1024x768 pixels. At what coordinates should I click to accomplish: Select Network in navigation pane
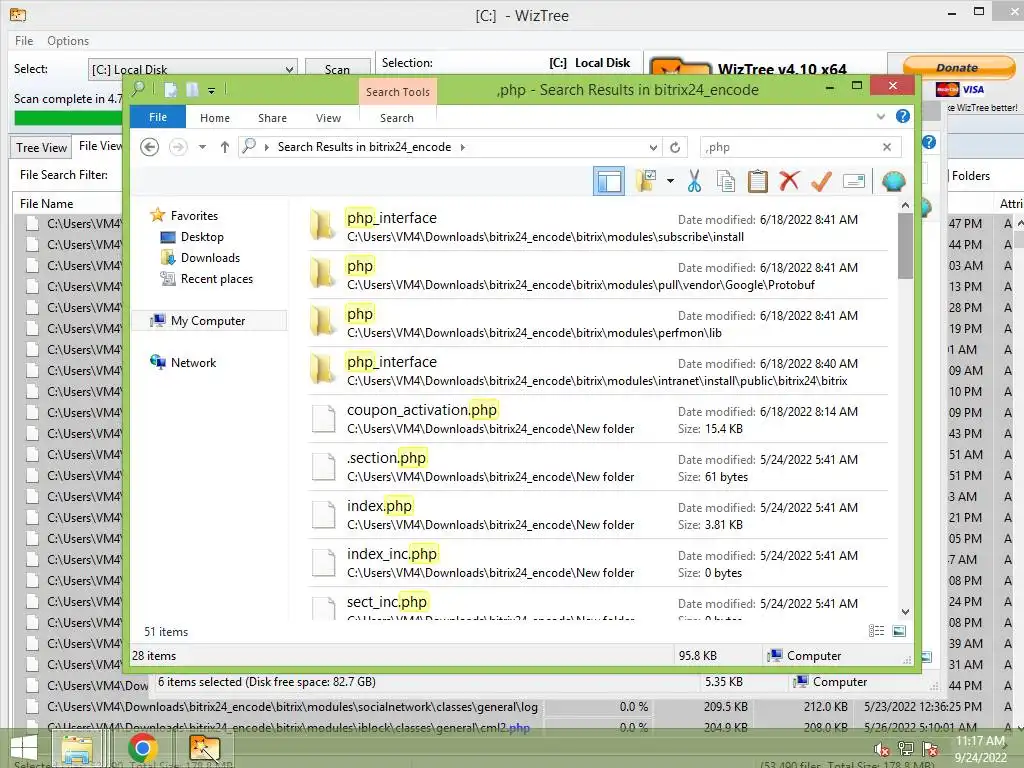tap(193, 362)
